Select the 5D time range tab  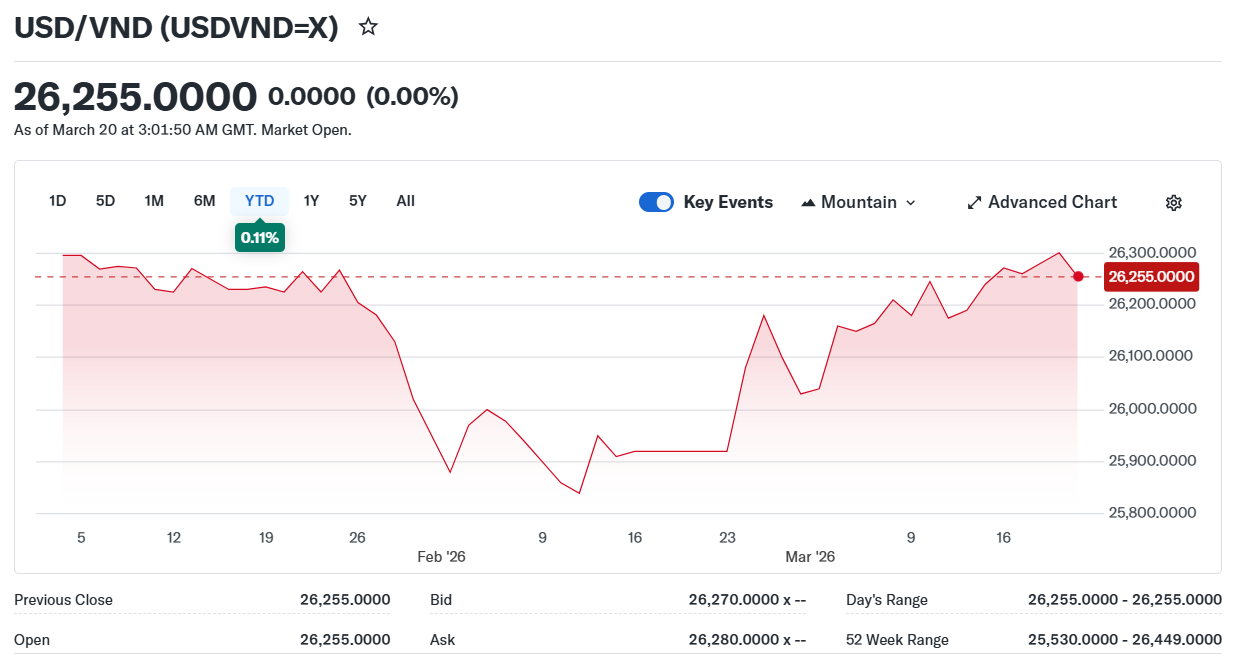point(105,201)
